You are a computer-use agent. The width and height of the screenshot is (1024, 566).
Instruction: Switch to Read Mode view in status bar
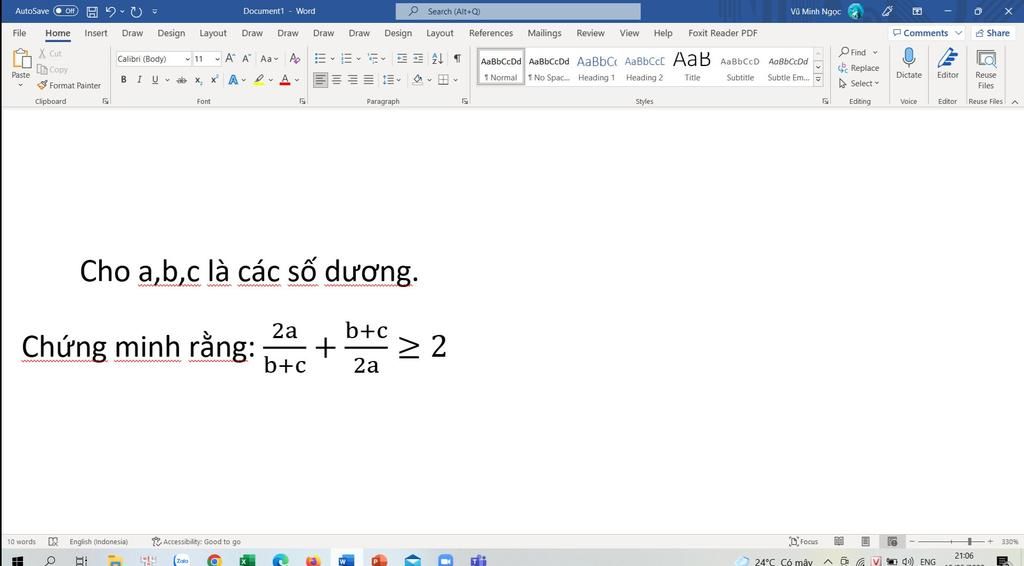839,541
